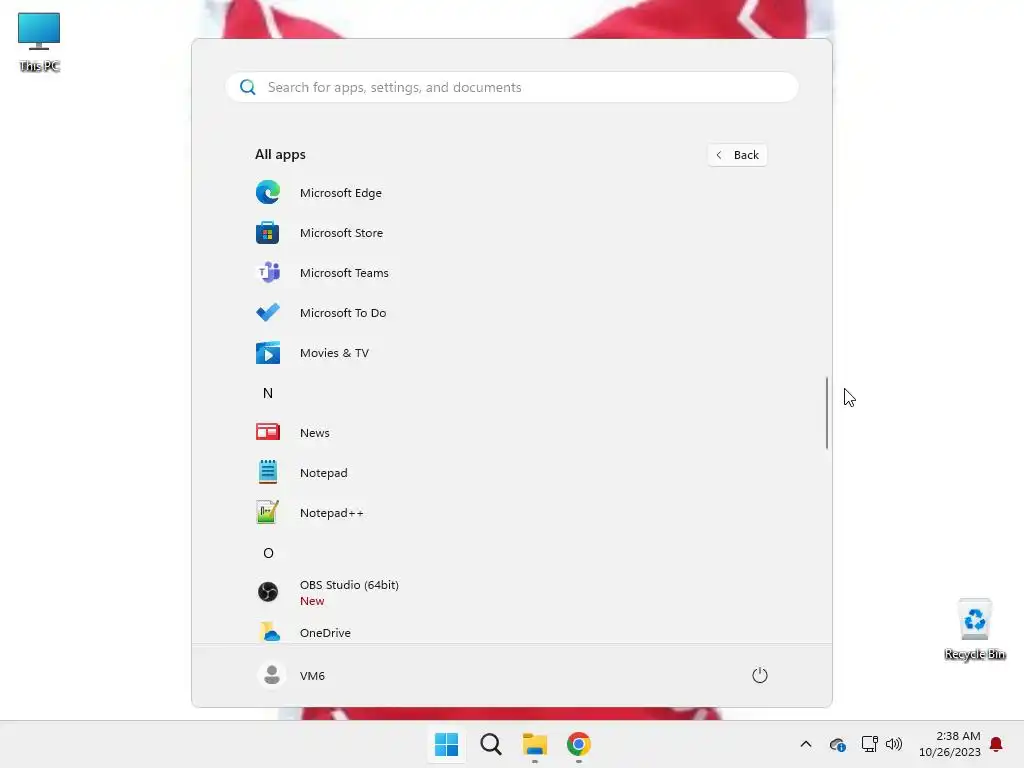Click the Microsoft Edge label
Viewport: 1024px width, 768px height.
tap(341, 193)
